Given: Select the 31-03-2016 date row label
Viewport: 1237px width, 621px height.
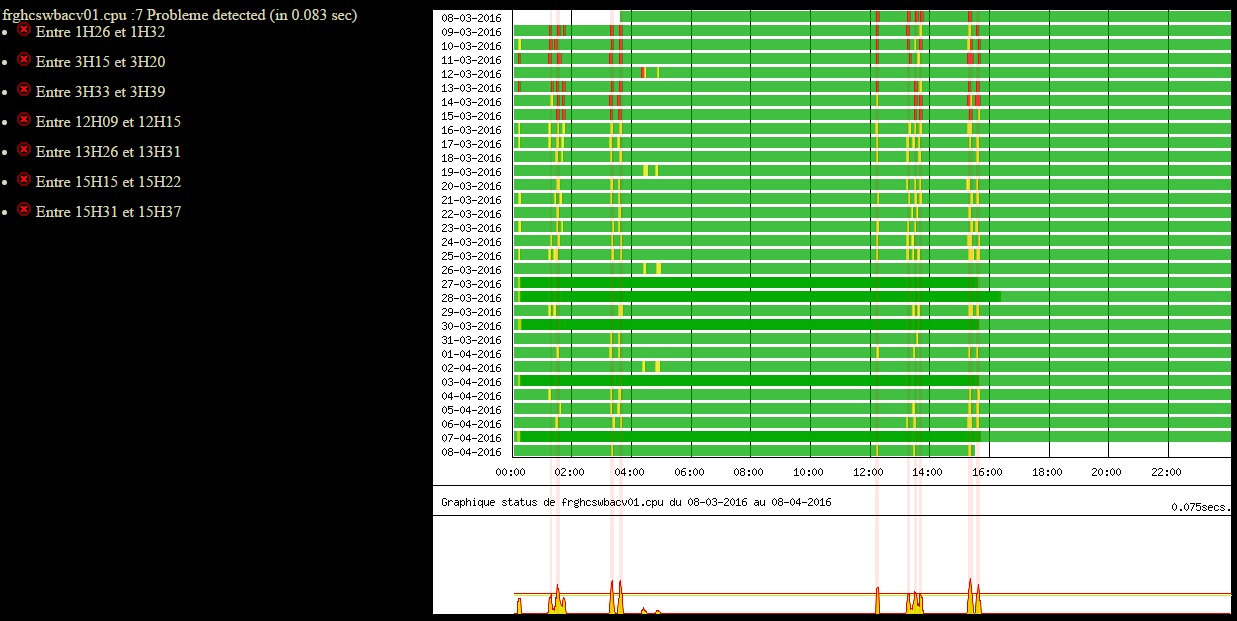Looking at the screenshot, I should click(x=472, y=340).
